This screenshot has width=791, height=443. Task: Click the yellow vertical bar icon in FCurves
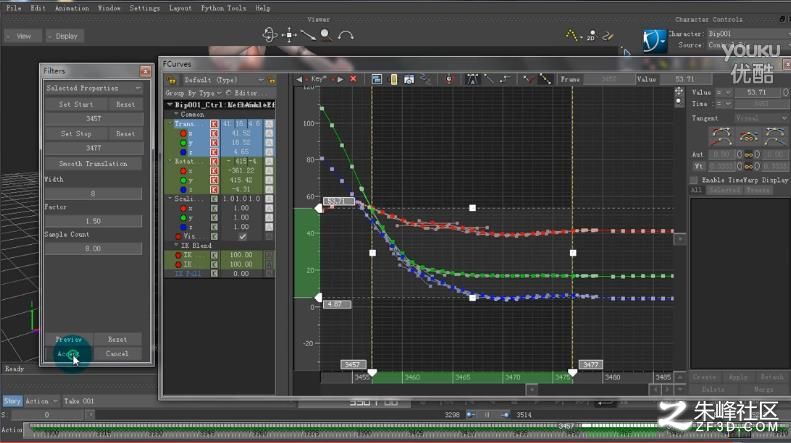(x=393, y=79)
